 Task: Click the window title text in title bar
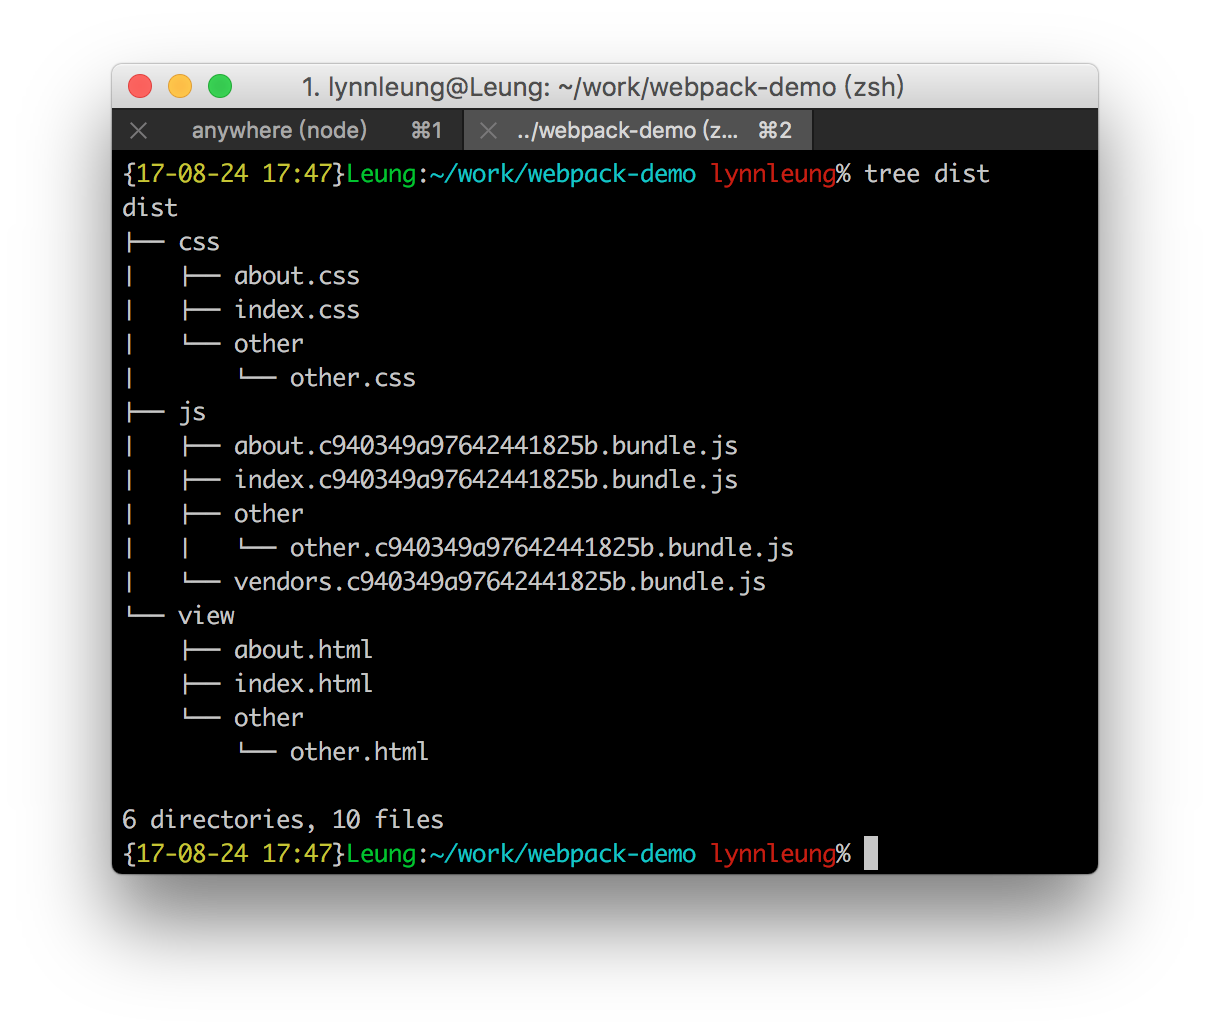coord(603,87)
